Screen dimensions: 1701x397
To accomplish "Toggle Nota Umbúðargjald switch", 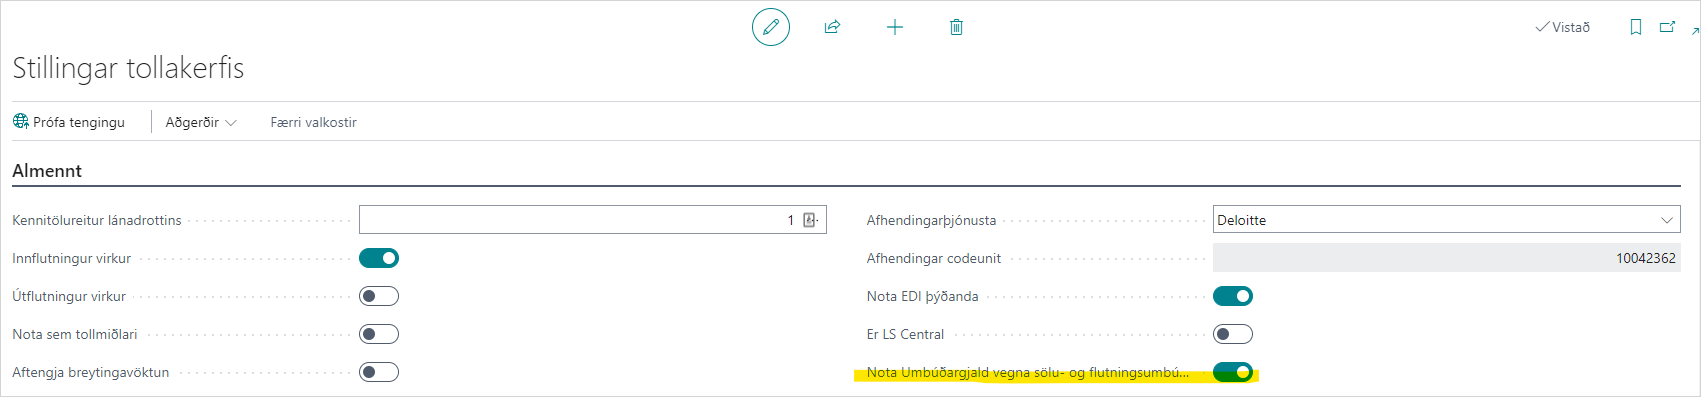I will point(1233,372).
